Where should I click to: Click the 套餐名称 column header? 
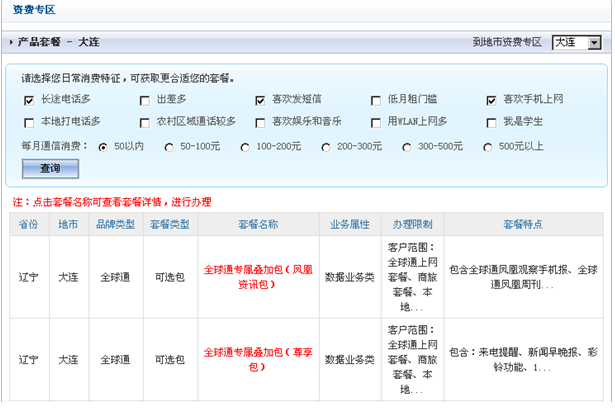(x=258, y=224)
